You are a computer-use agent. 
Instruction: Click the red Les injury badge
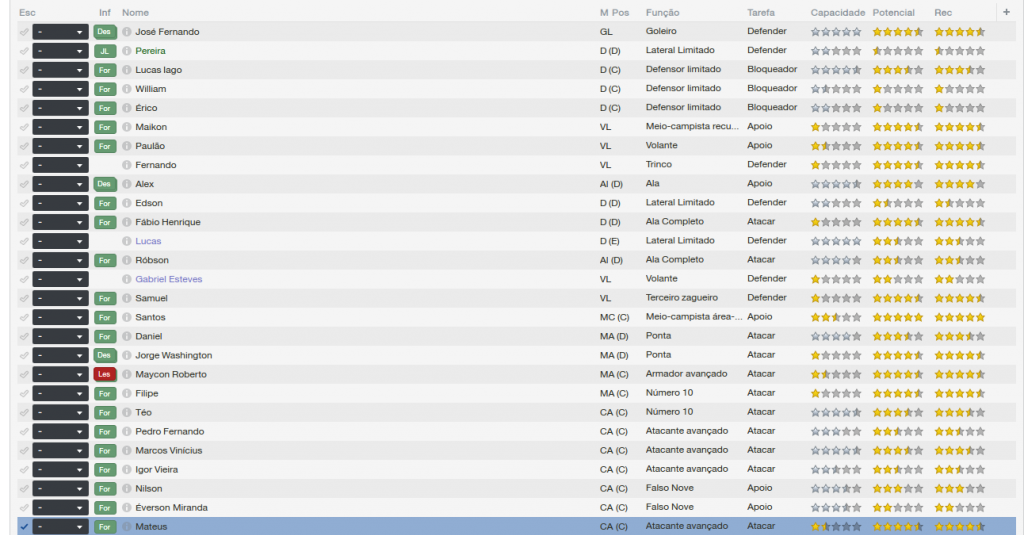(x=105, y=374)
